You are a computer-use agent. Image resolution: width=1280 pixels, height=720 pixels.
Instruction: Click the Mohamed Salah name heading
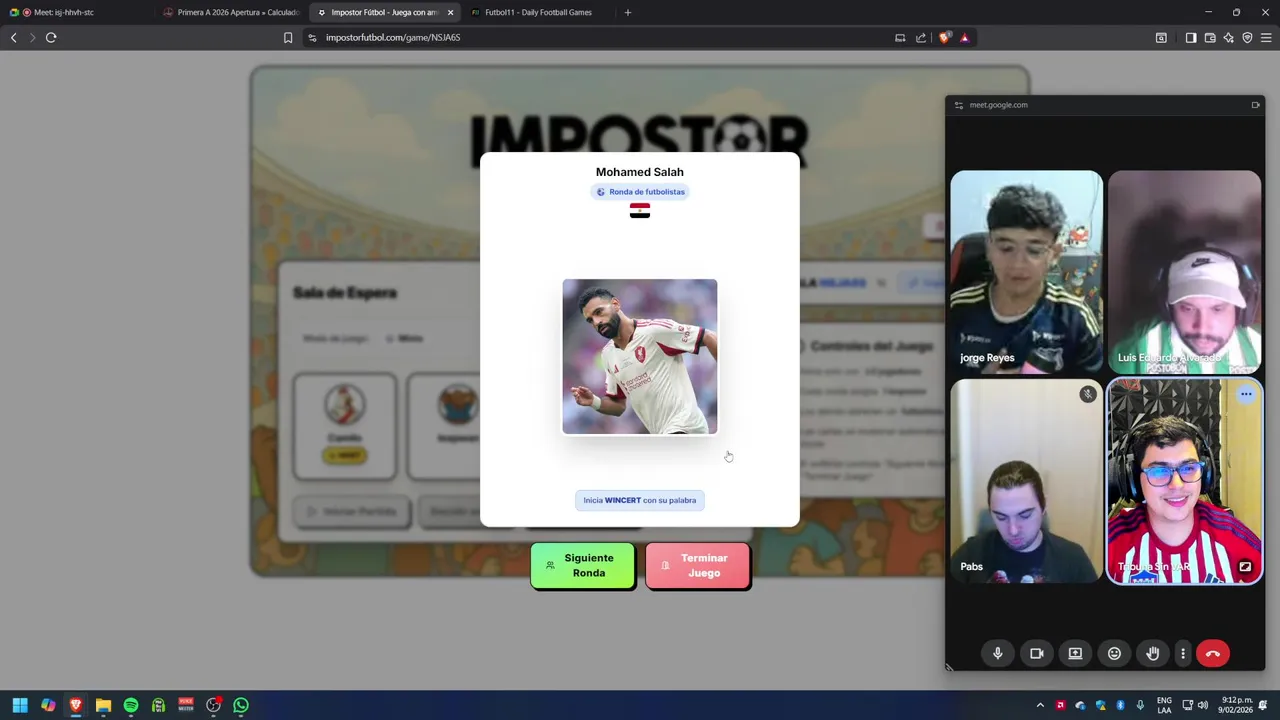click(x=640, y=172)
